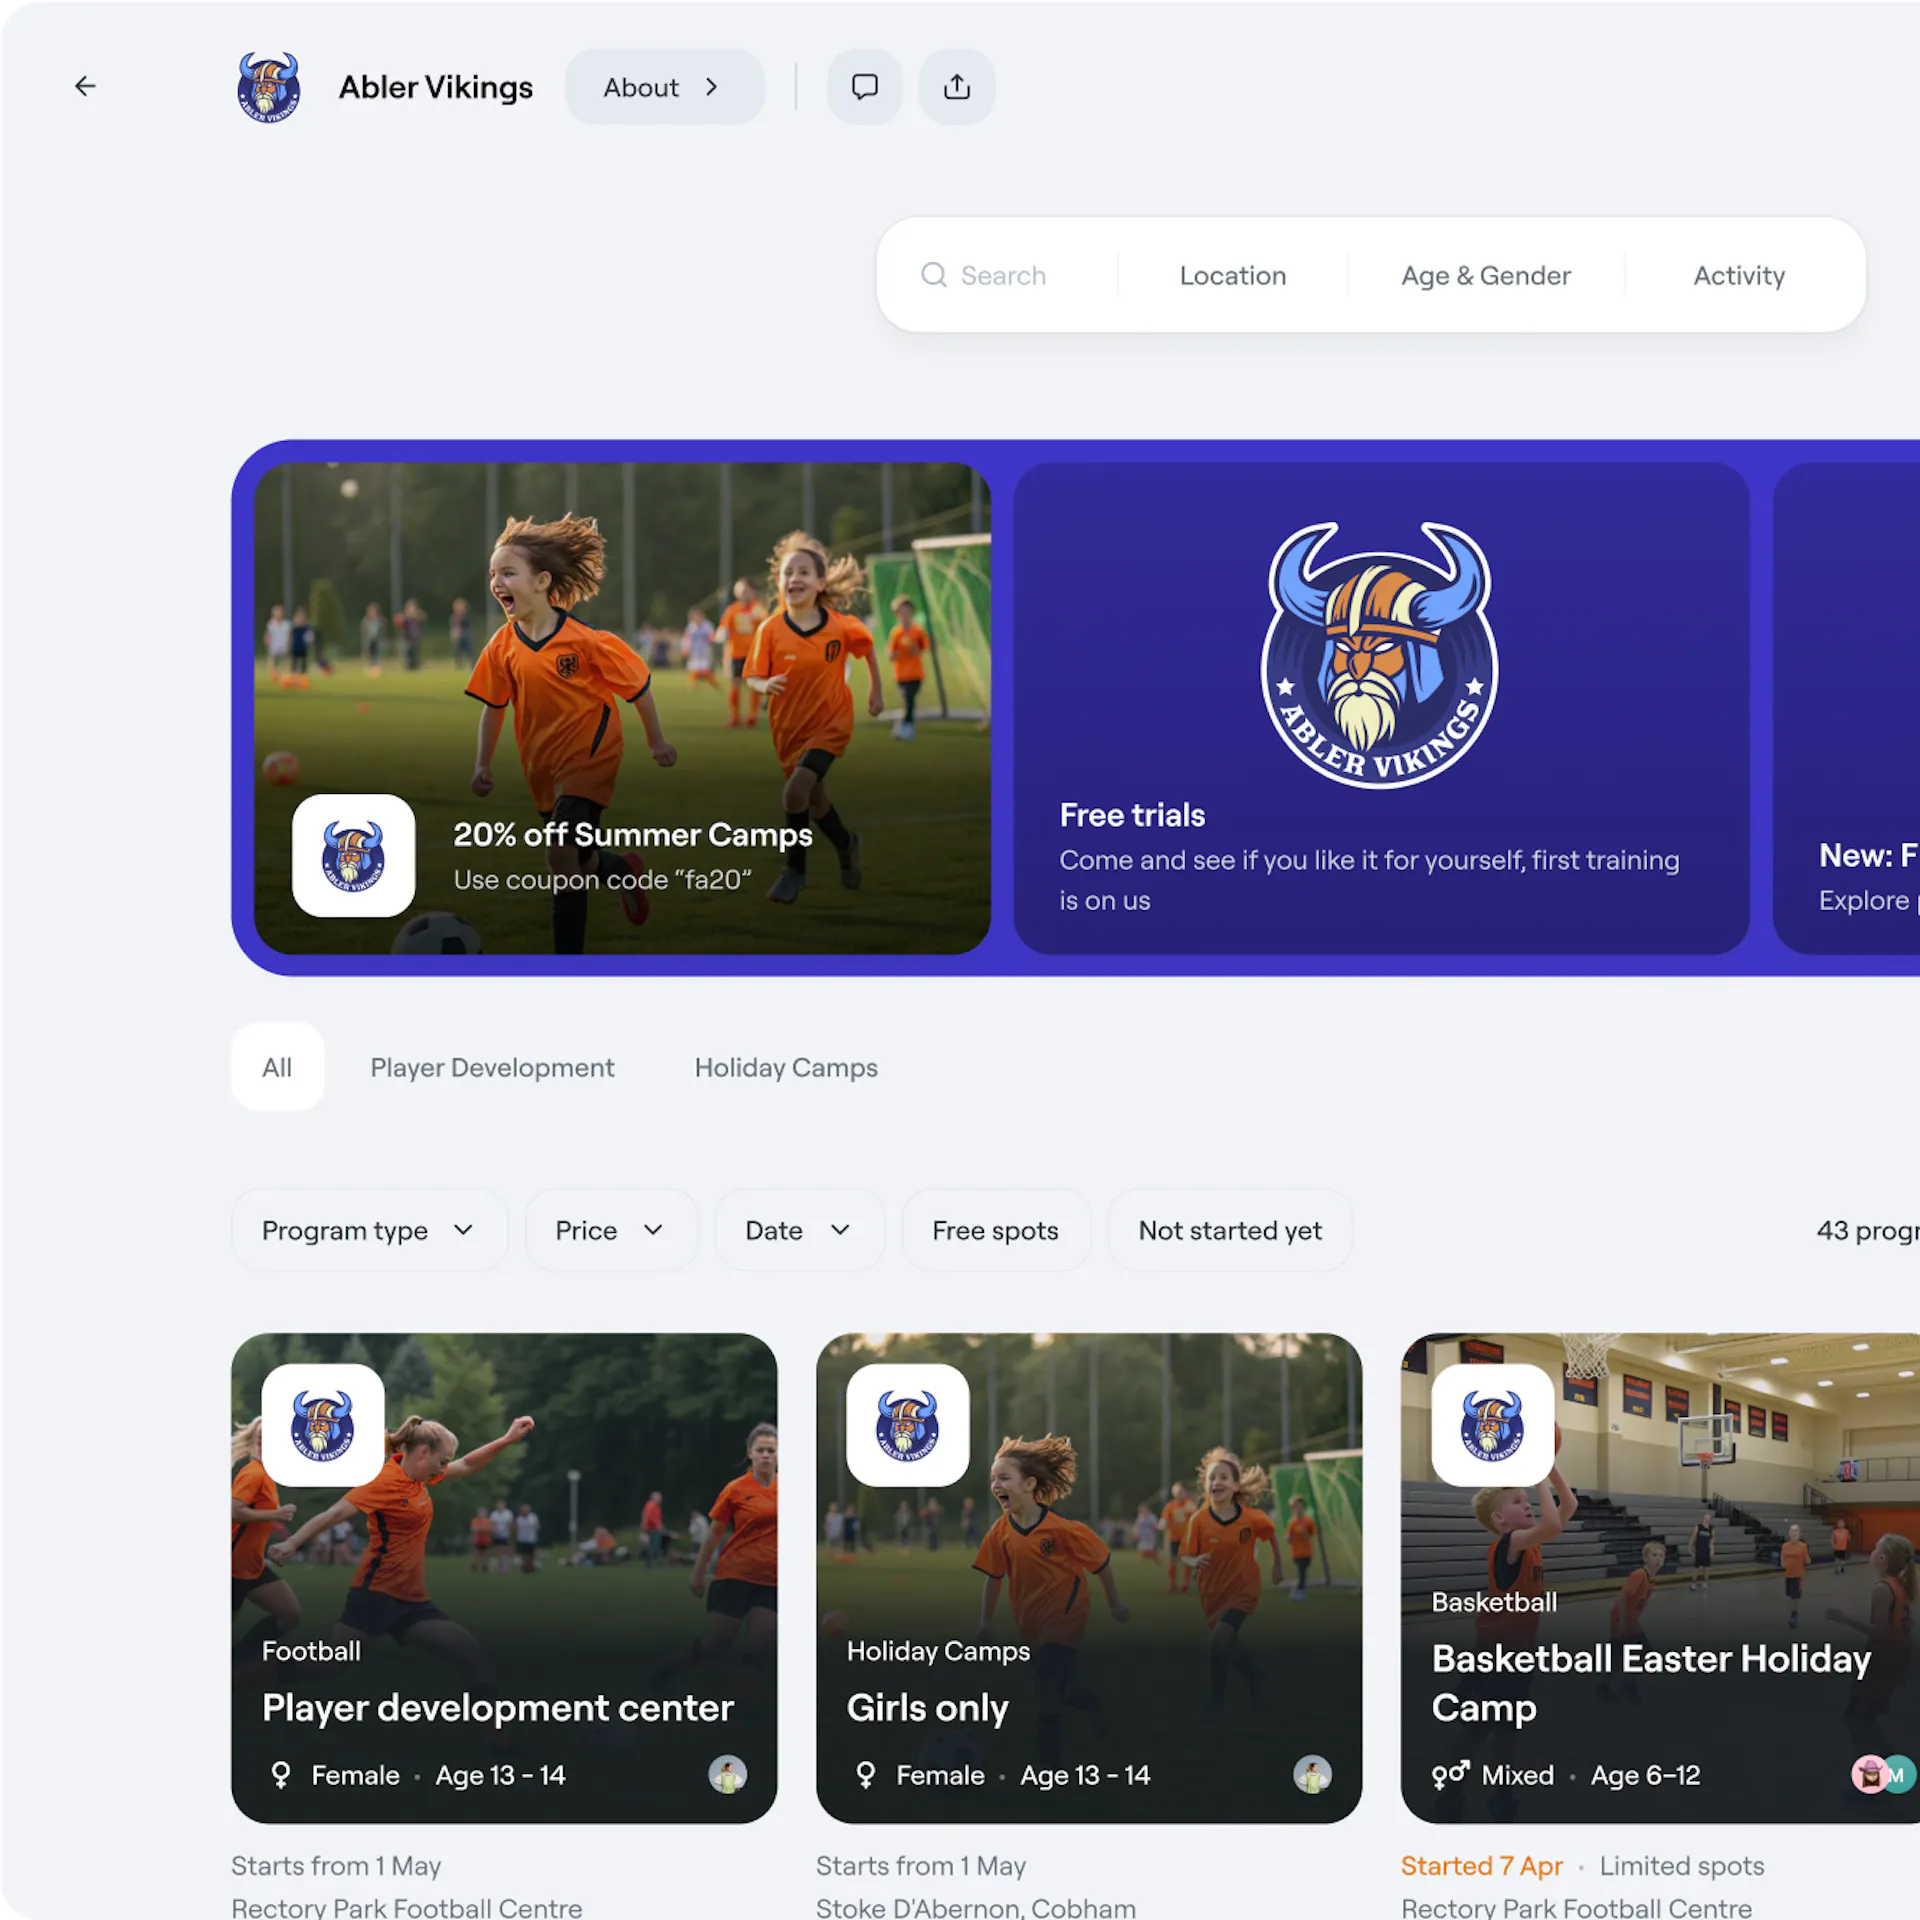Toggle the Free spots filter

(995, 1230)
